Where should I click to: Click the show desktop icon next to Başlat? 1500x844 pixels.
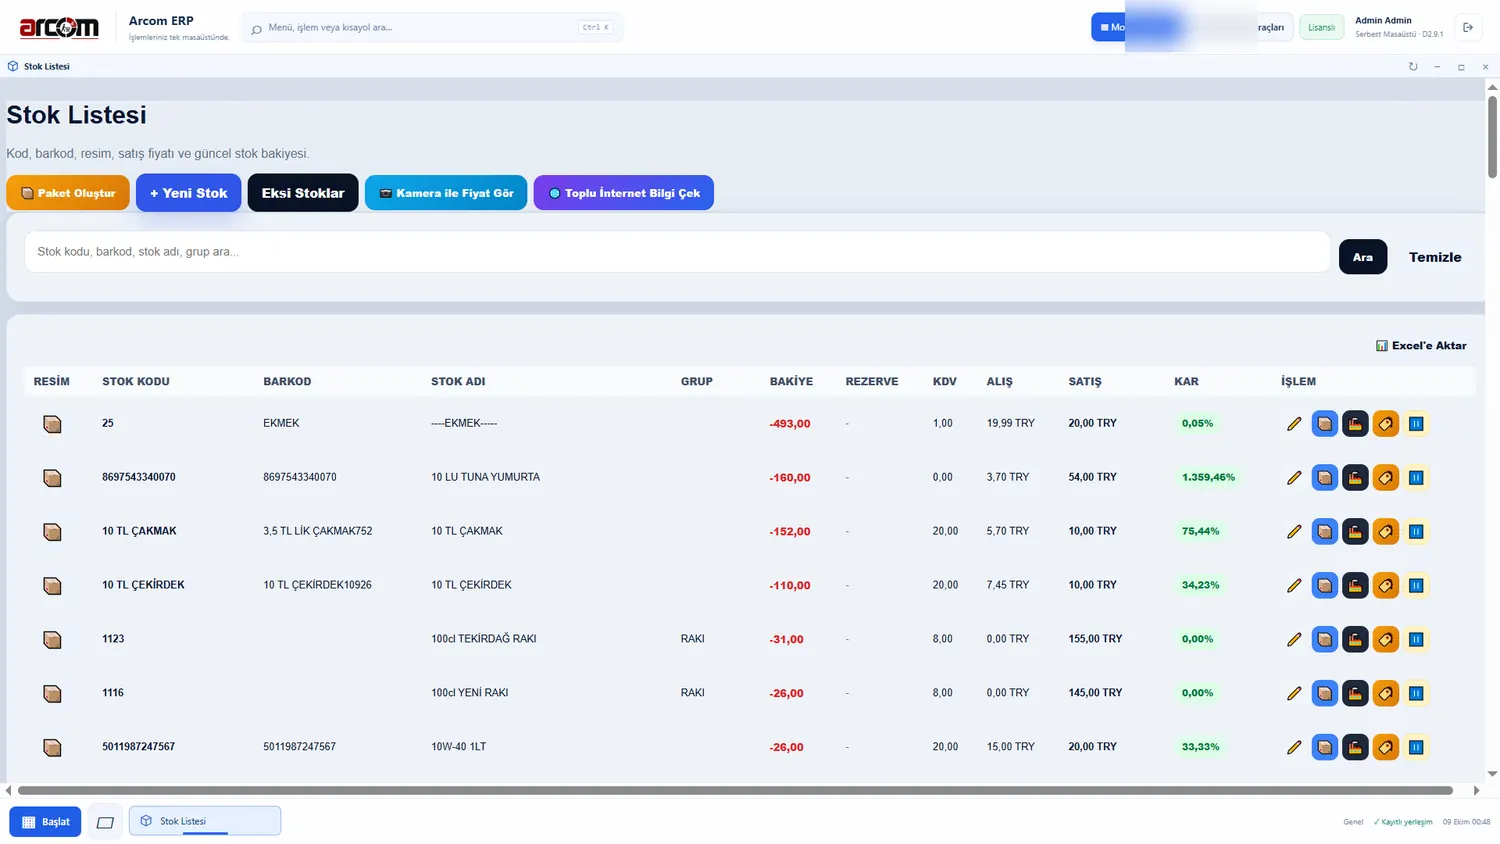pos(105,822)
